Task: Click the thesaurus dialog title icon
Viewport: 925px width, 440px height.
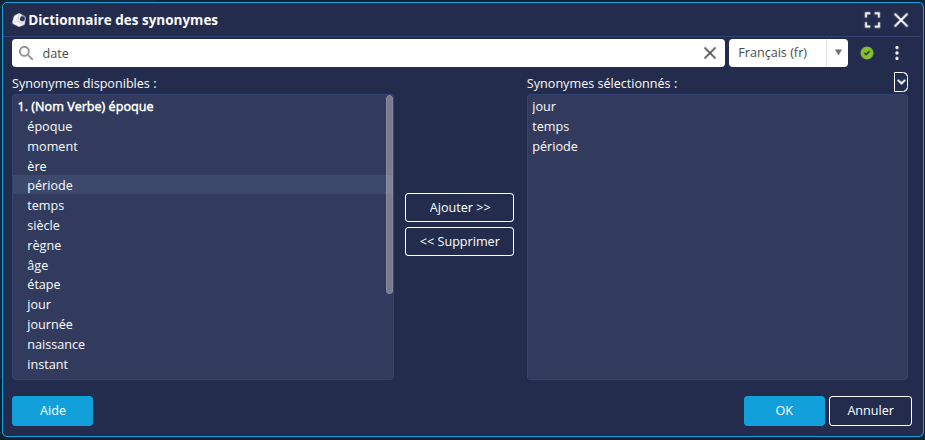Action: point(18,20)
